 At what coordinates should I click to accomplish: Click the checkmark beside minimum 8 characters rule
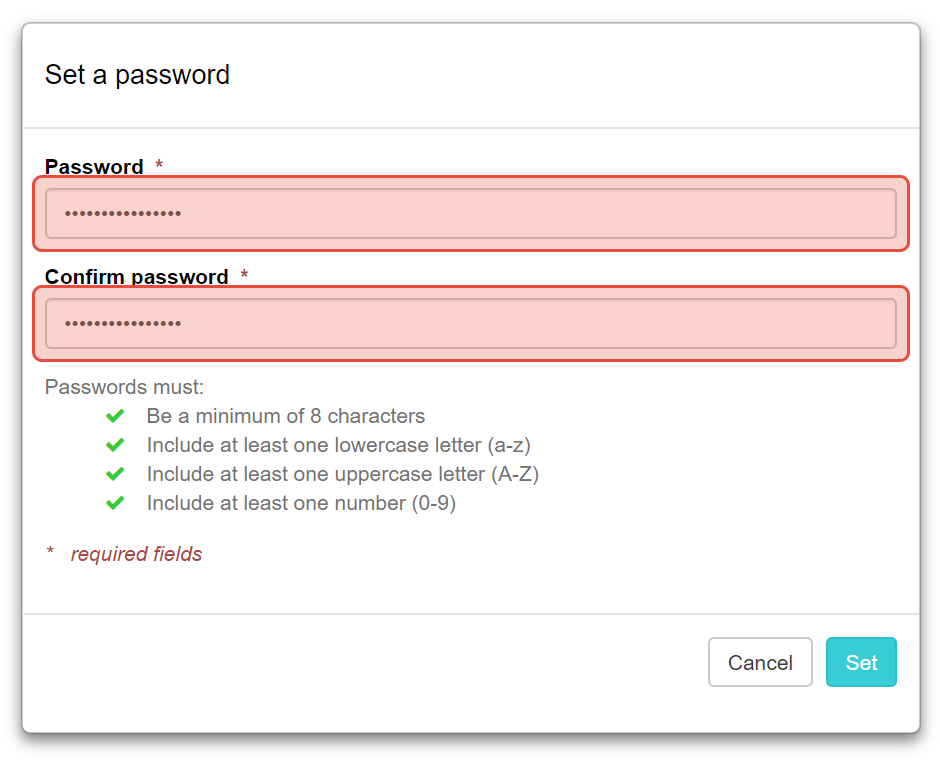(115, 416)
